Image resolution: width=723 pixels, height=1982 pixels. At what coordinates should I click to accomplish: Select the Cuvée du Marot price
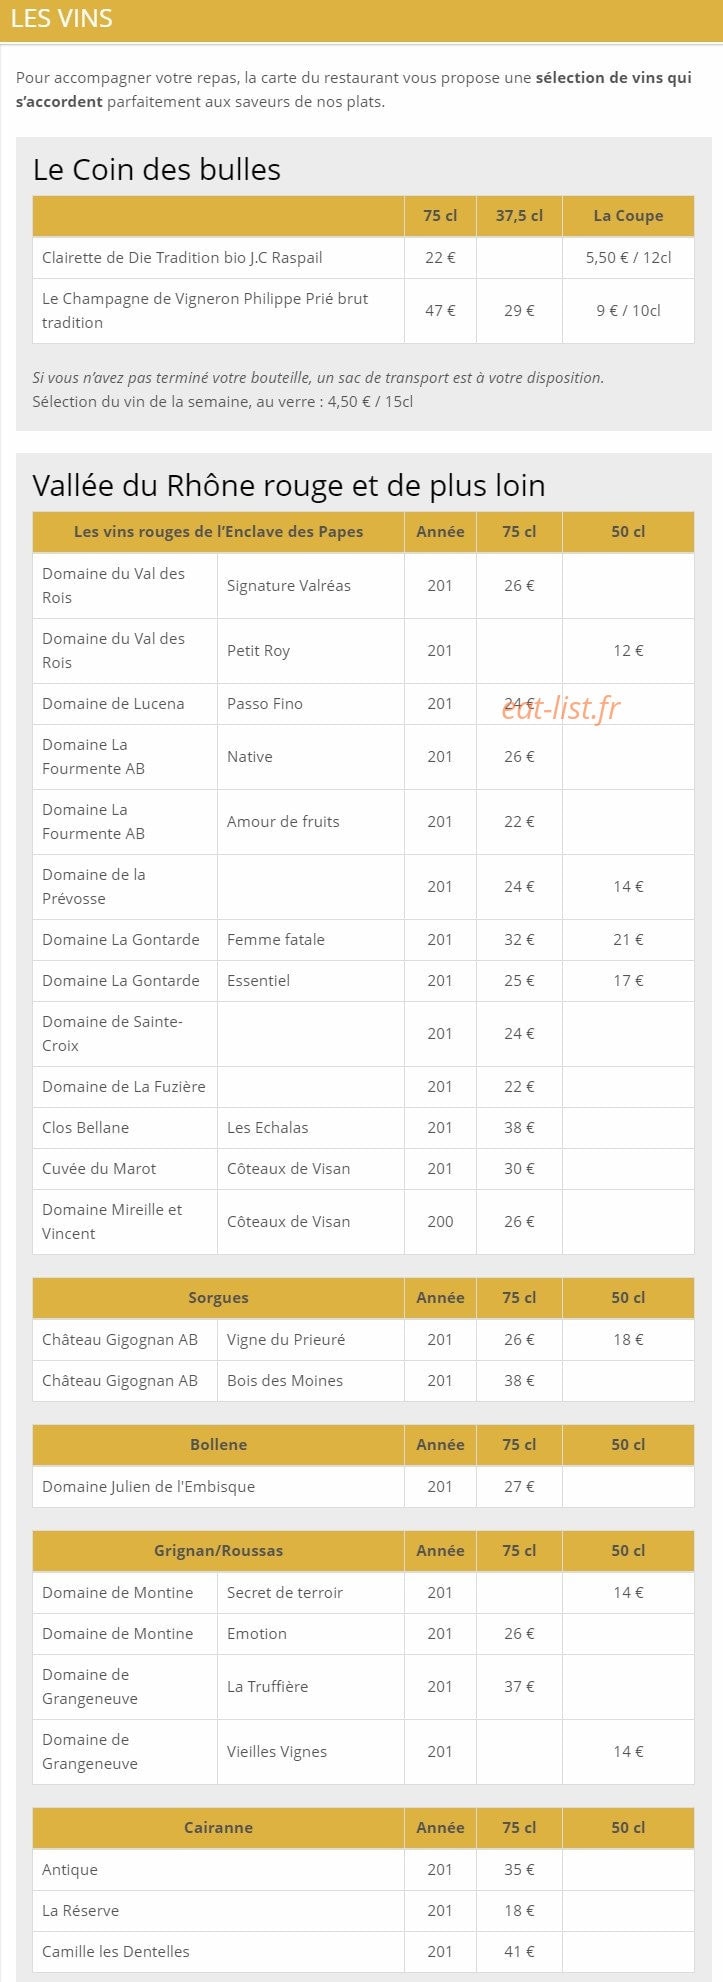point(519,1169)
